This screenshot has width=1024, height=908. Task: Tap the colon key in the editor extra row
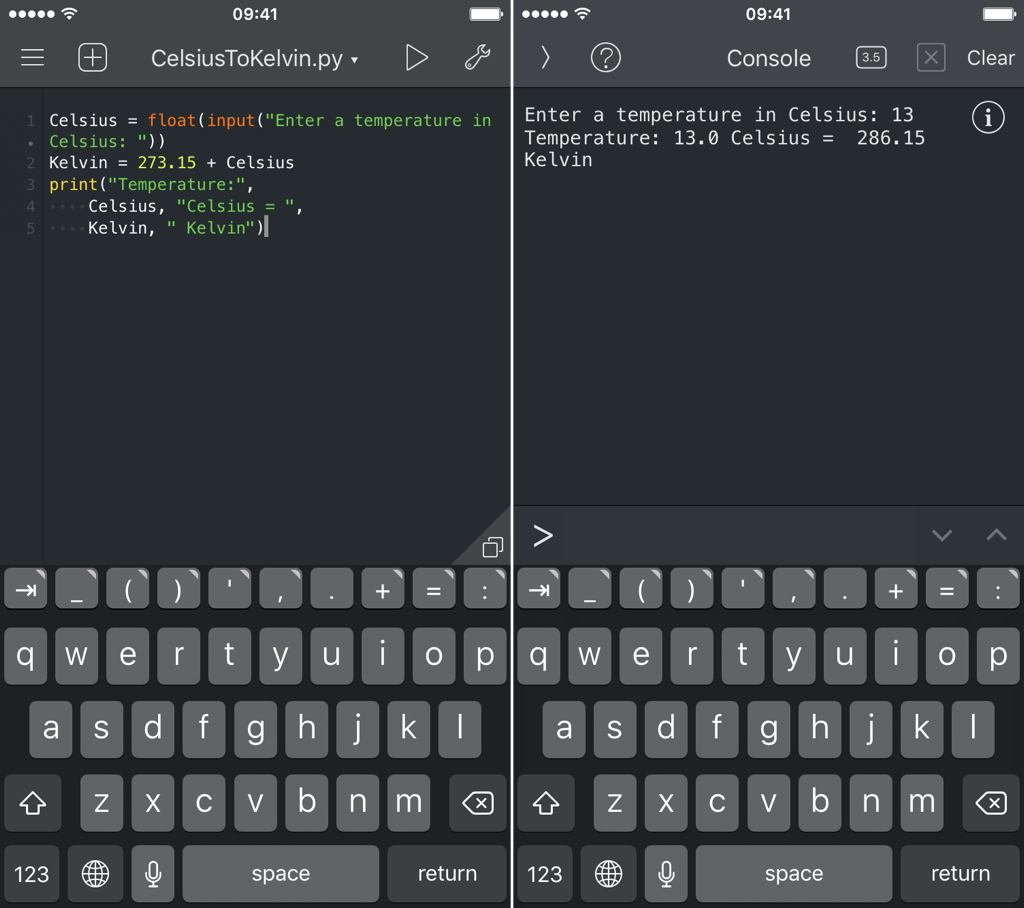pos(485,590)
